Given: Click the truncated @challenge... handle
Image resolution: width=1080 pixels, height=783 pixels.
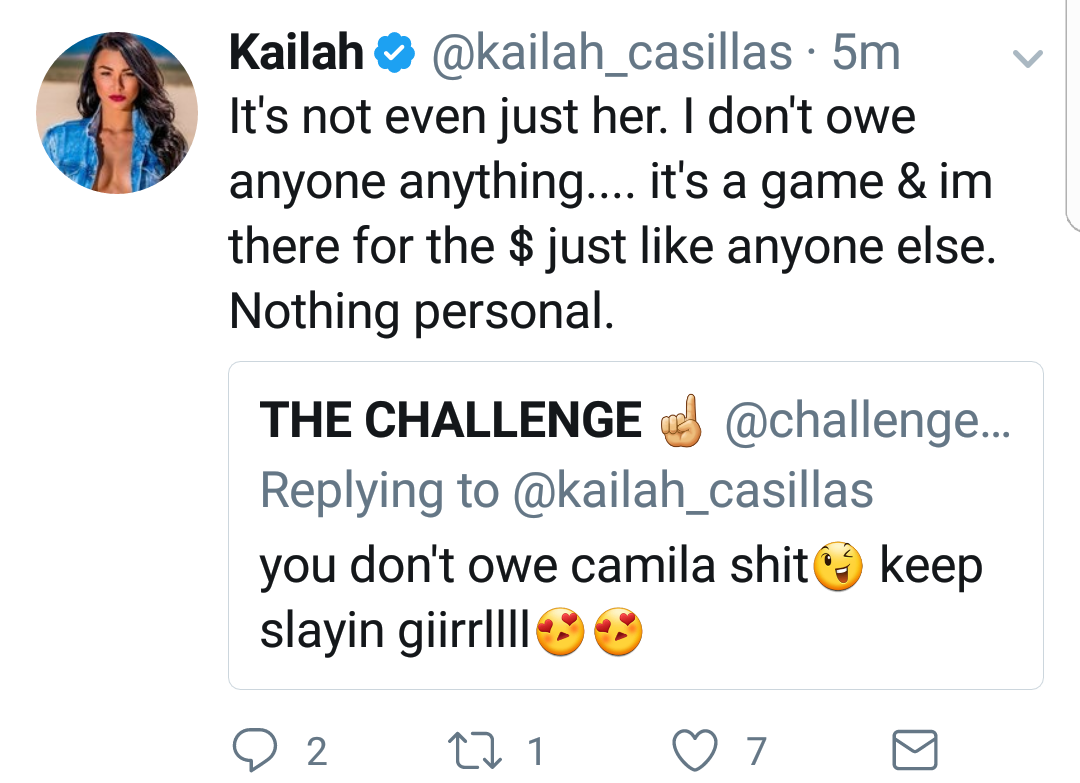Looking at the screenshot, I should (x=867, y=421).
